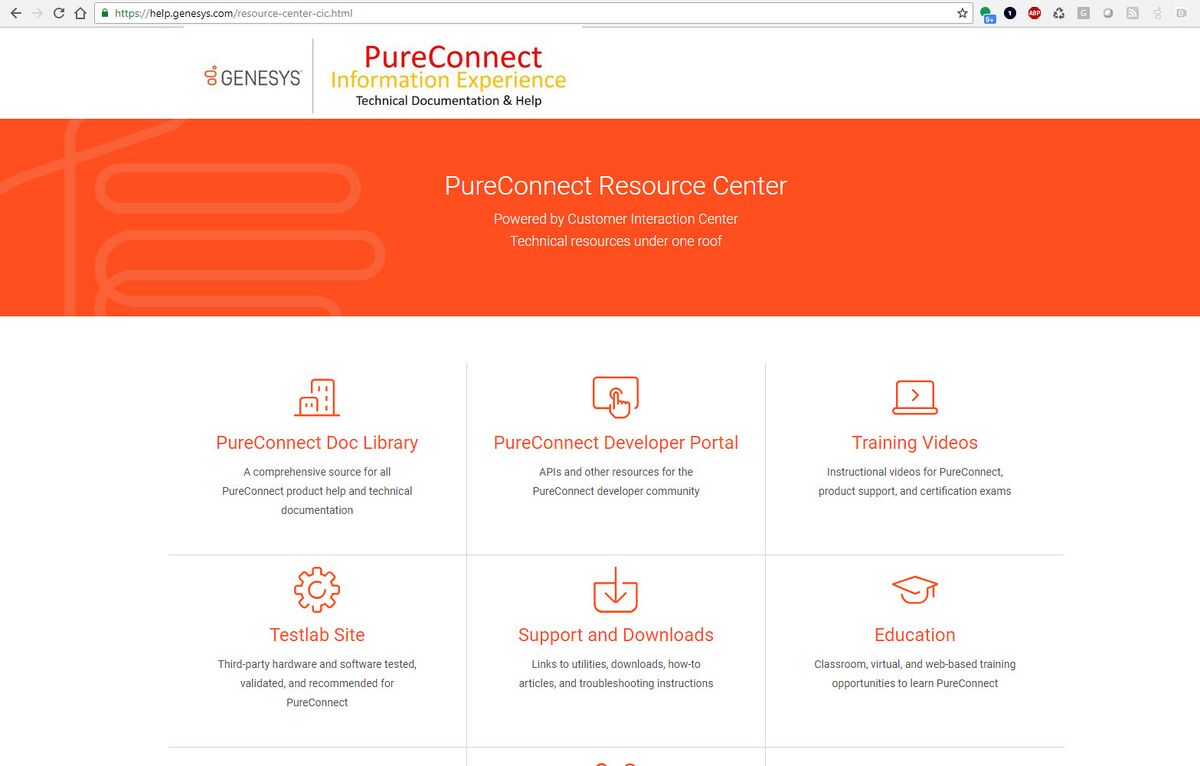Click 'Powered by Customer Interaction Center' text
Screen dimensions: 1200x766
[x=616, y=219]
